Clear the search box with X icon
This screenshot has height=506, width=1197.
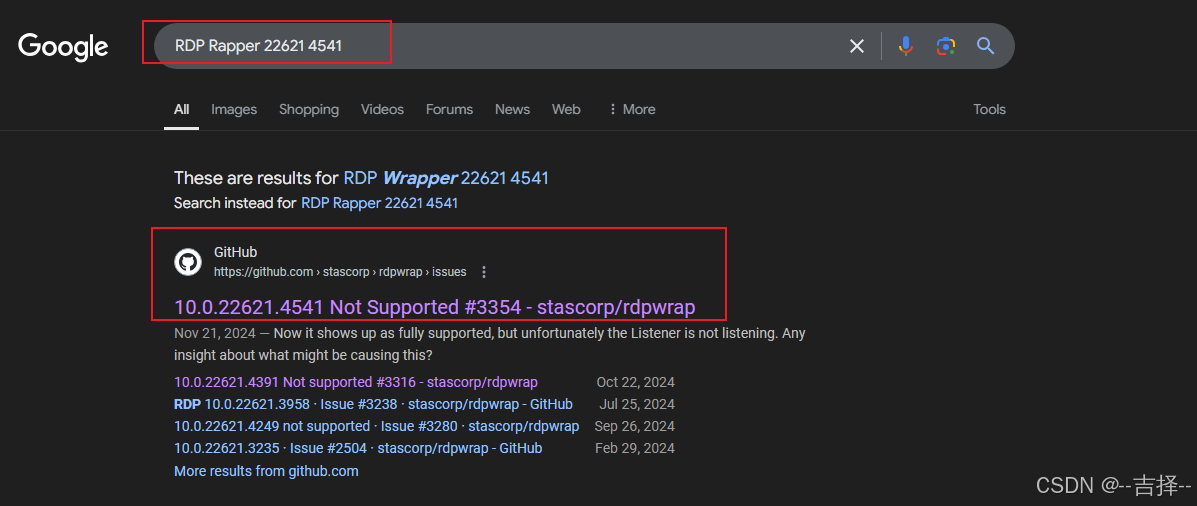[857, 47]
